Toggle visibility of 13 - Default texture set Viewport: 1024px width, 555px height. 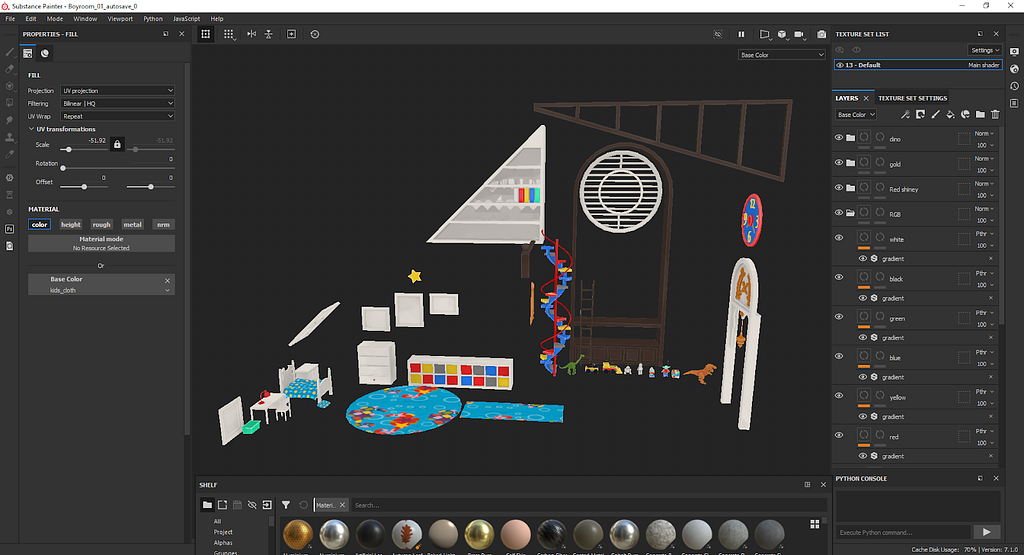840,65
